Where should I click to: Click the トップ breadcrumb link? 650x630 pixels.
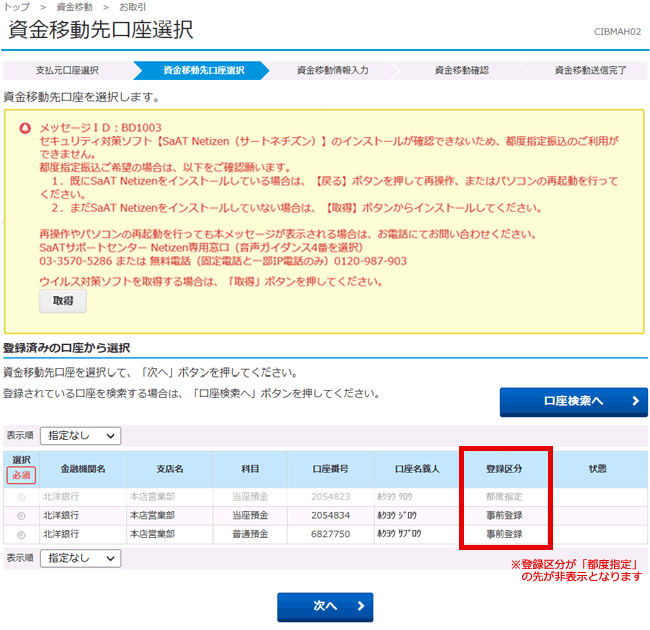[16, 7]
